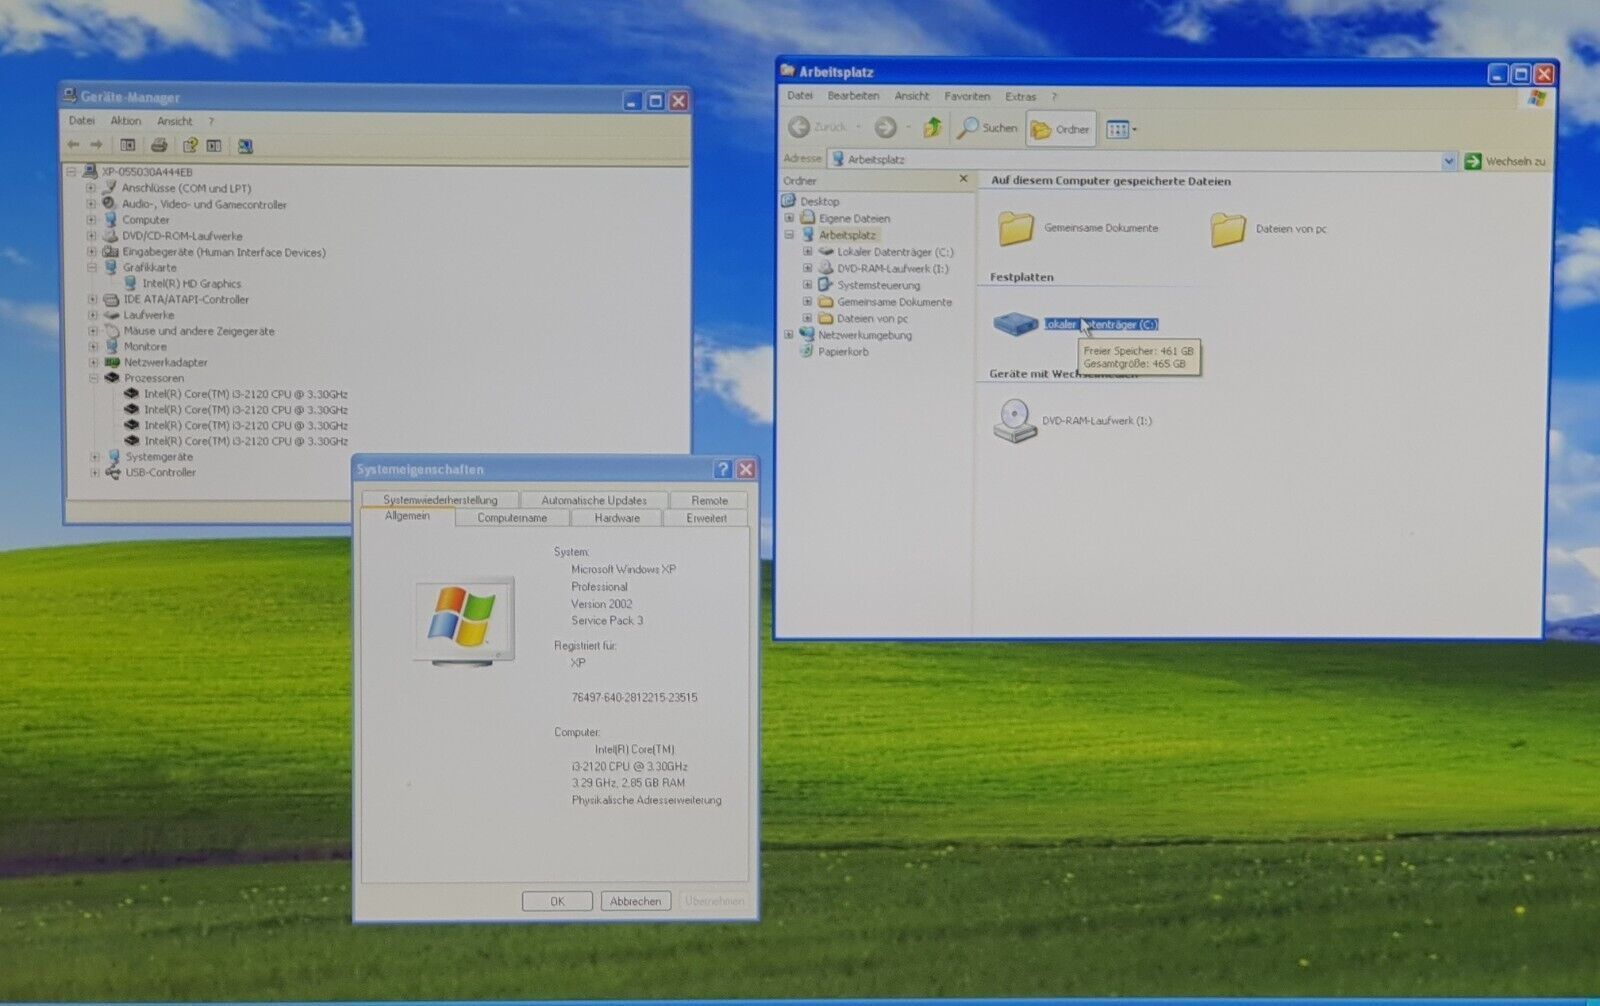Click the print icon in Geräte-Manager toolbar

(x=158, y=146)
